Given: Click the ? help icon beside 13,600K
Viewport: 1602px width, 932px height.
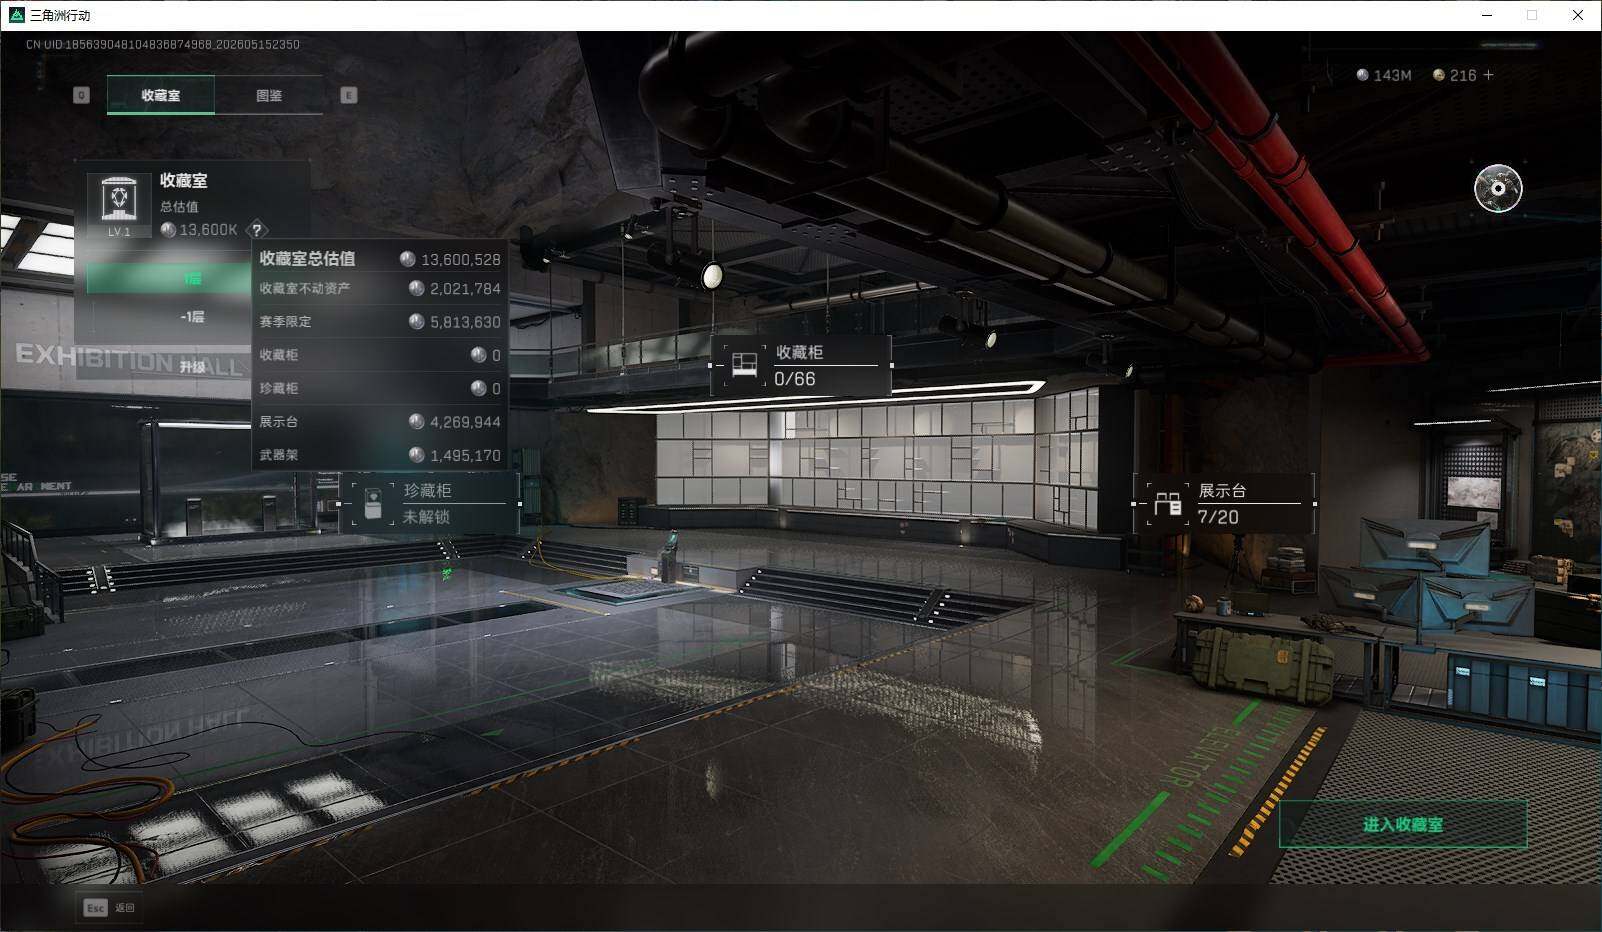Looking at the screenshot, I should pos(256,230).
